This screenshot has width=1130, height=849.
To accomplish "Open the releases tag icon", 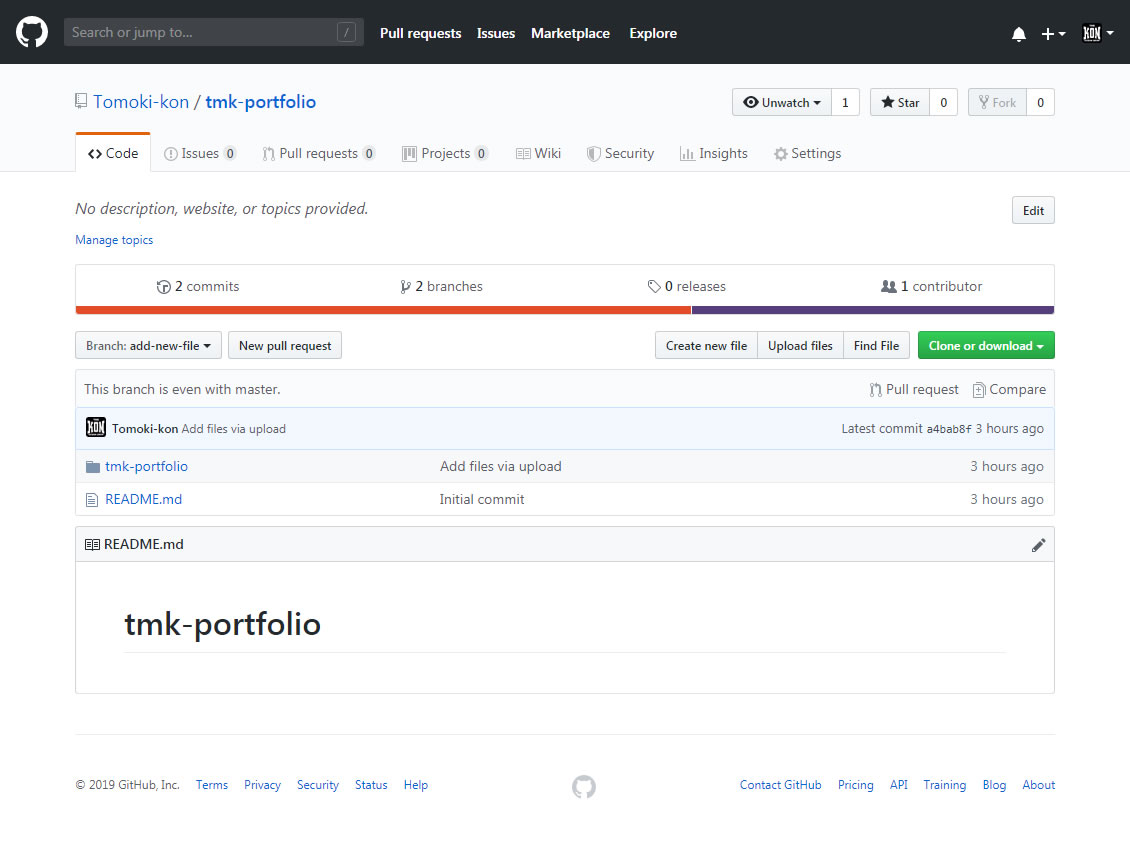I will [656, 286].
